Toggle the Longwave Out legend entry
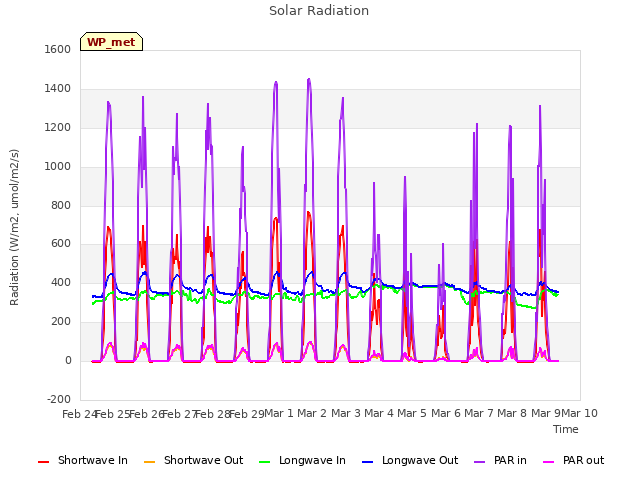 pyautogui.click(x=410, y=460)
